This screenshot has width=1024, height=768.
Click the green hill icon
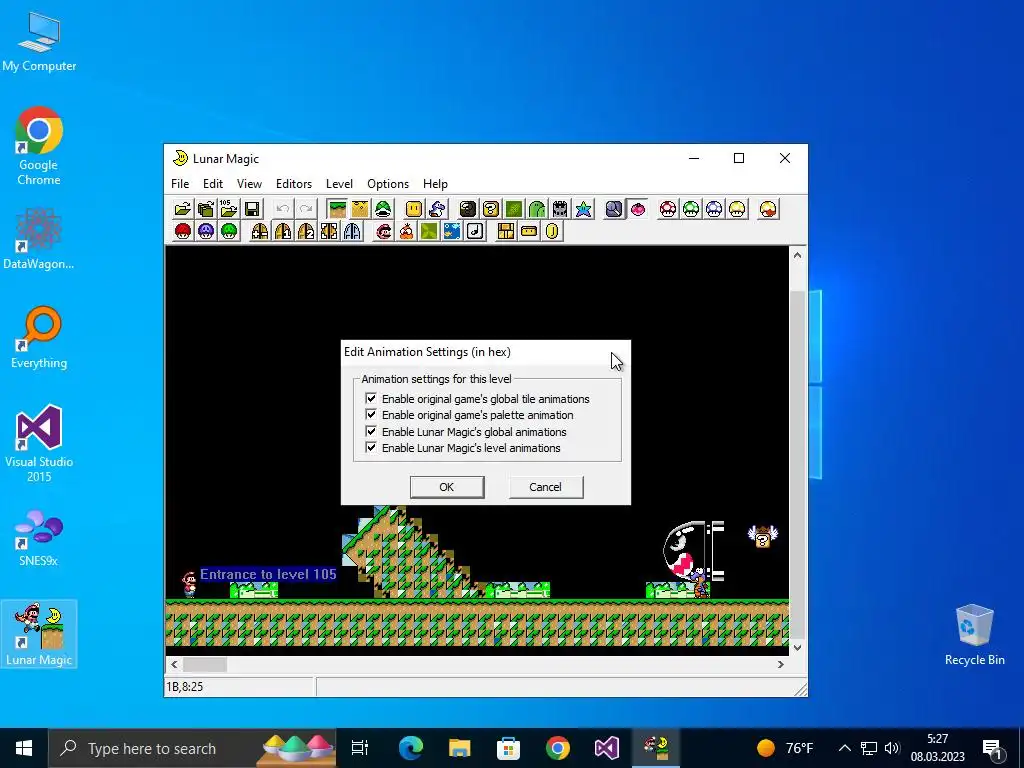tap(537, 209)
